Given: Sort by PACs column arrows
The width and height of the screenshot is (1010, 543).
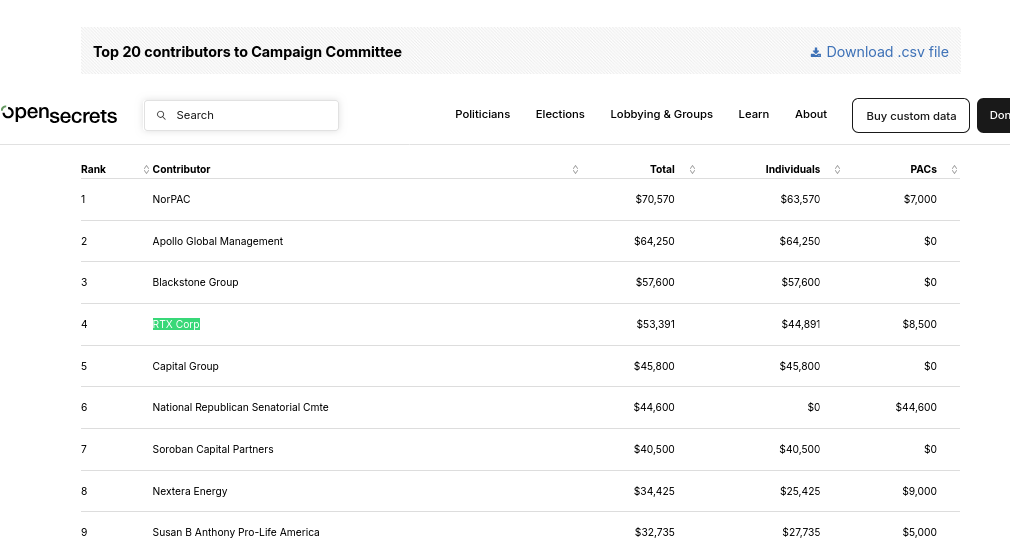Looking at the screenshot, I should tap(955, 169).
